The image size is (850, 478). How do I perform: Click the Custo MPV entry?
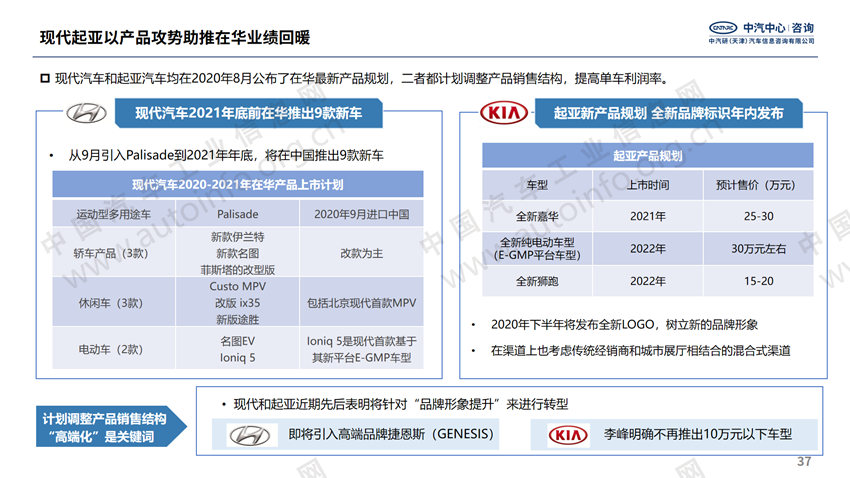[x=237, y=286]
